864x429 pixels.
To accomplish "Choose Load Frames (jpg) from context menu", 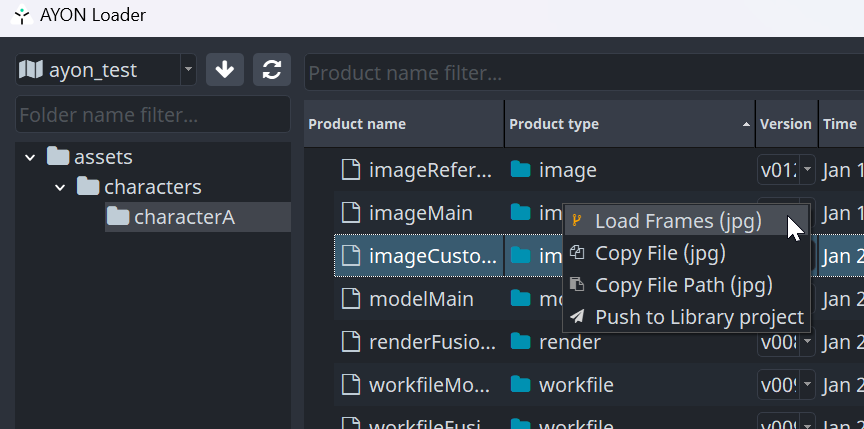I will pyautogui.click(x=677, y=221).
